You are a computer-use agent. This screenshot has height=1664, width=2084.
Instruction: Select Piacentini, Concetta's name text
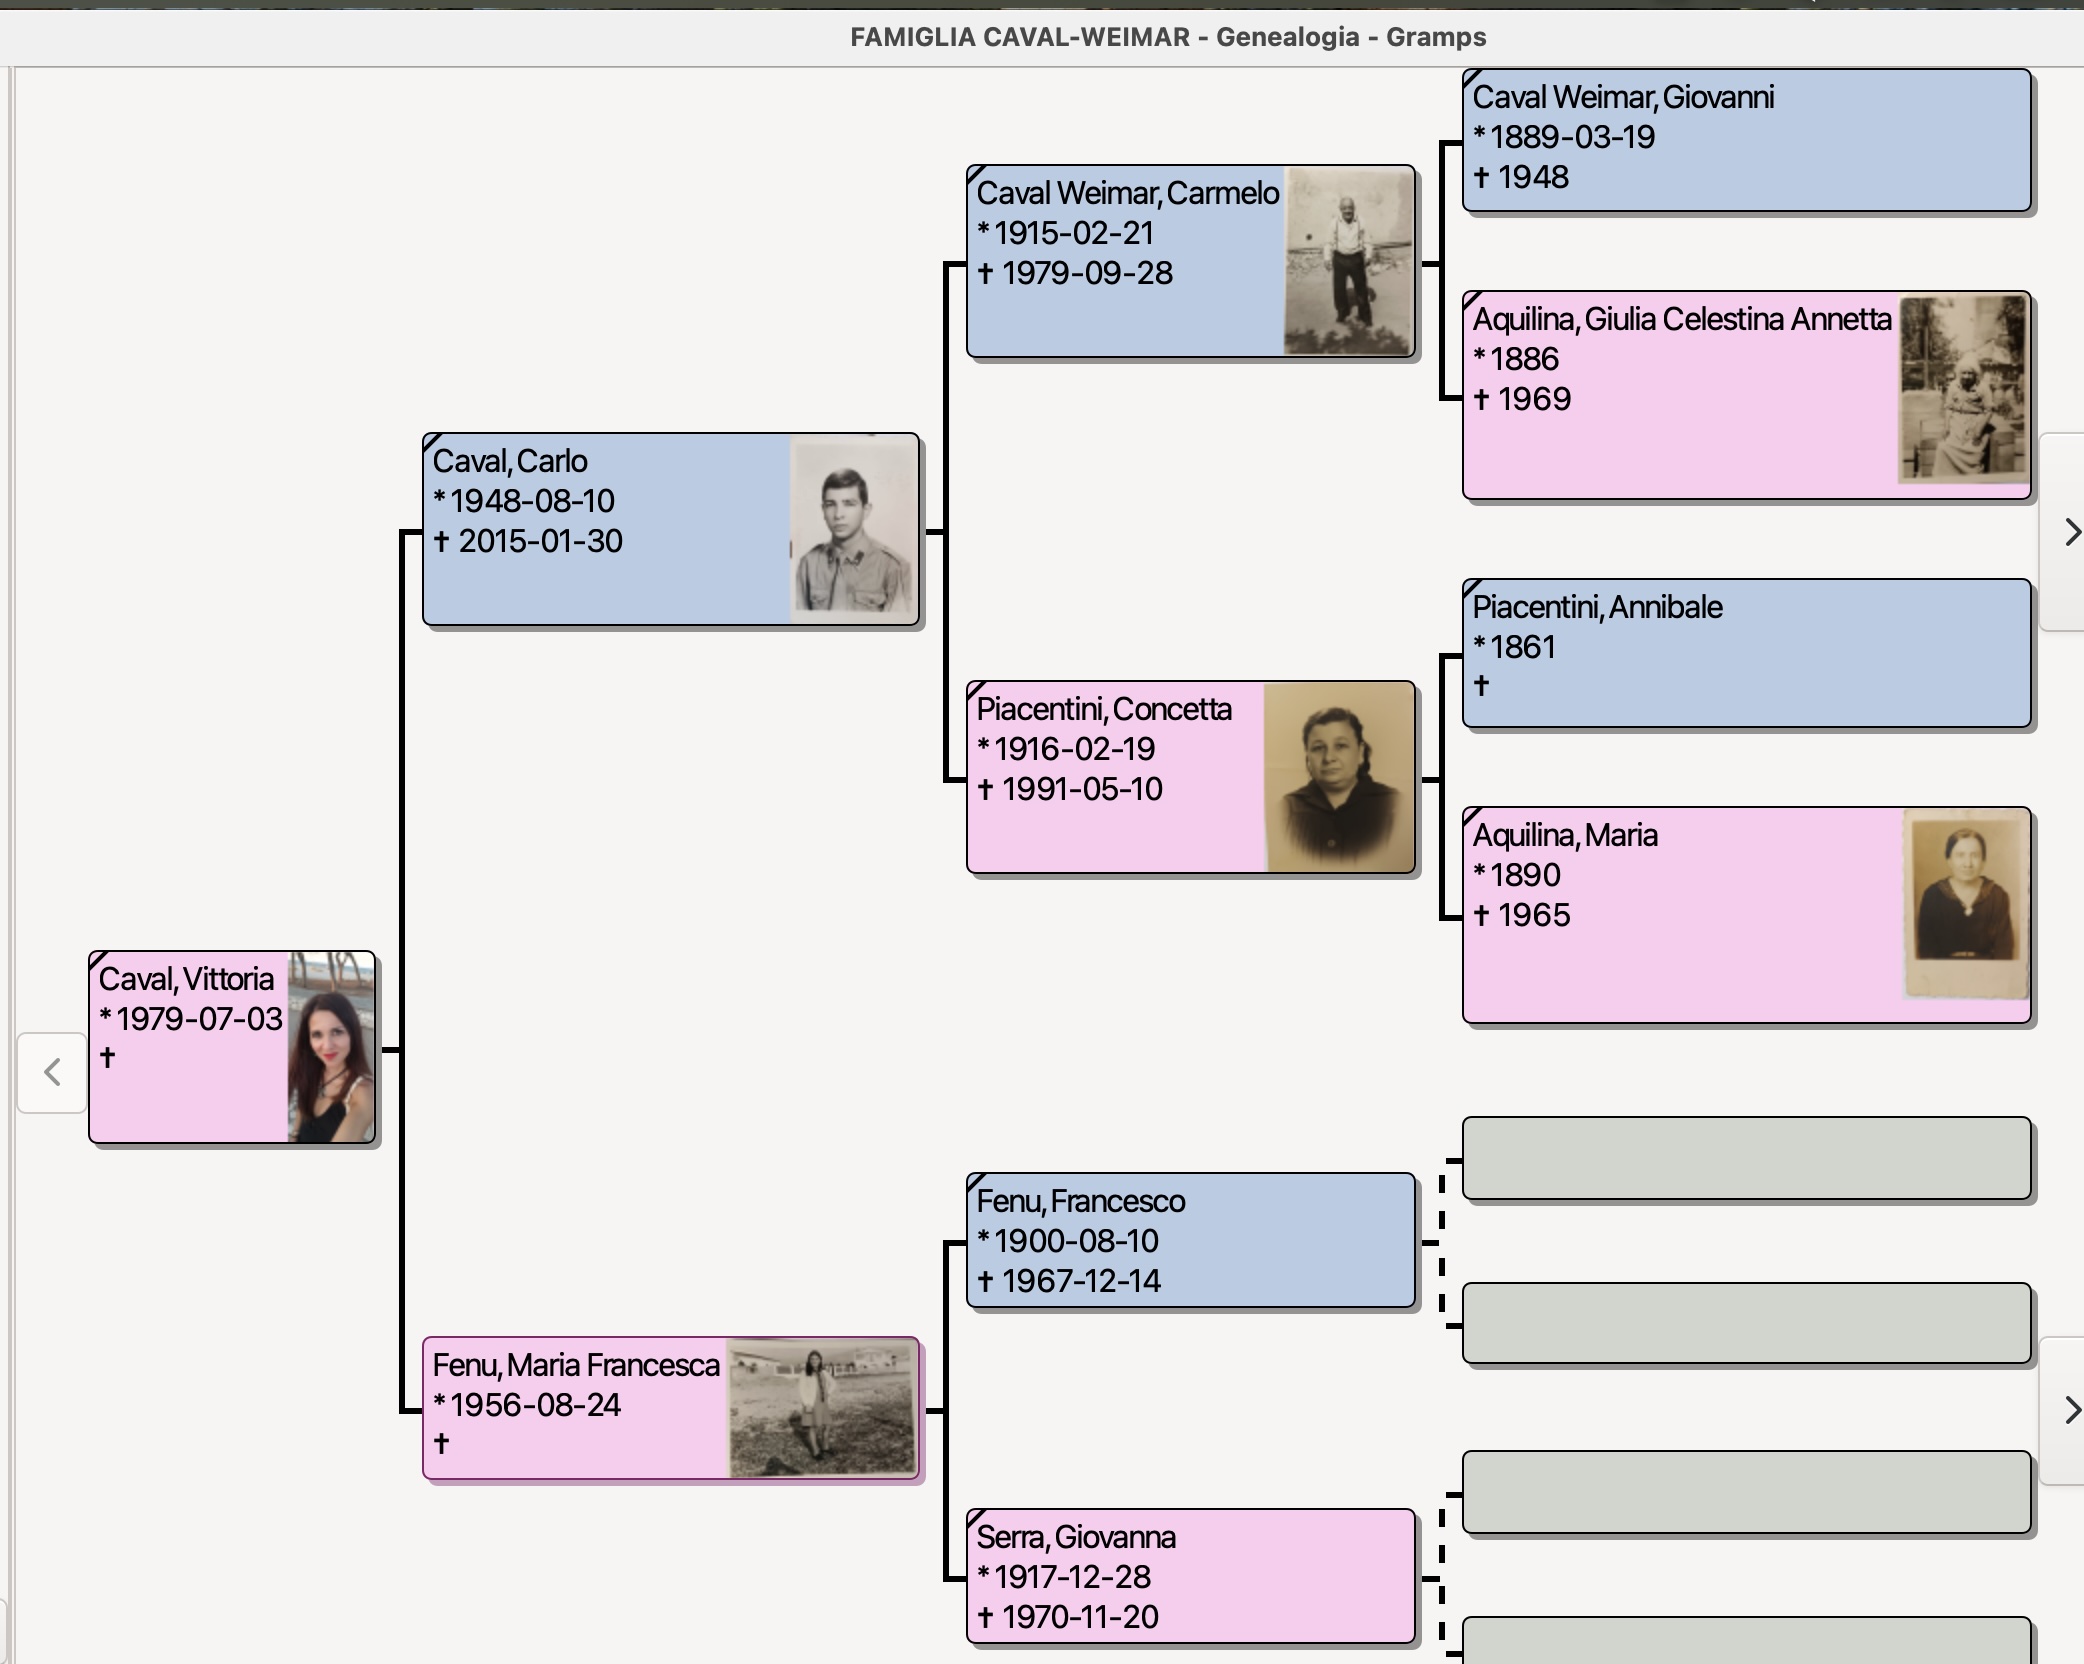1104,709
